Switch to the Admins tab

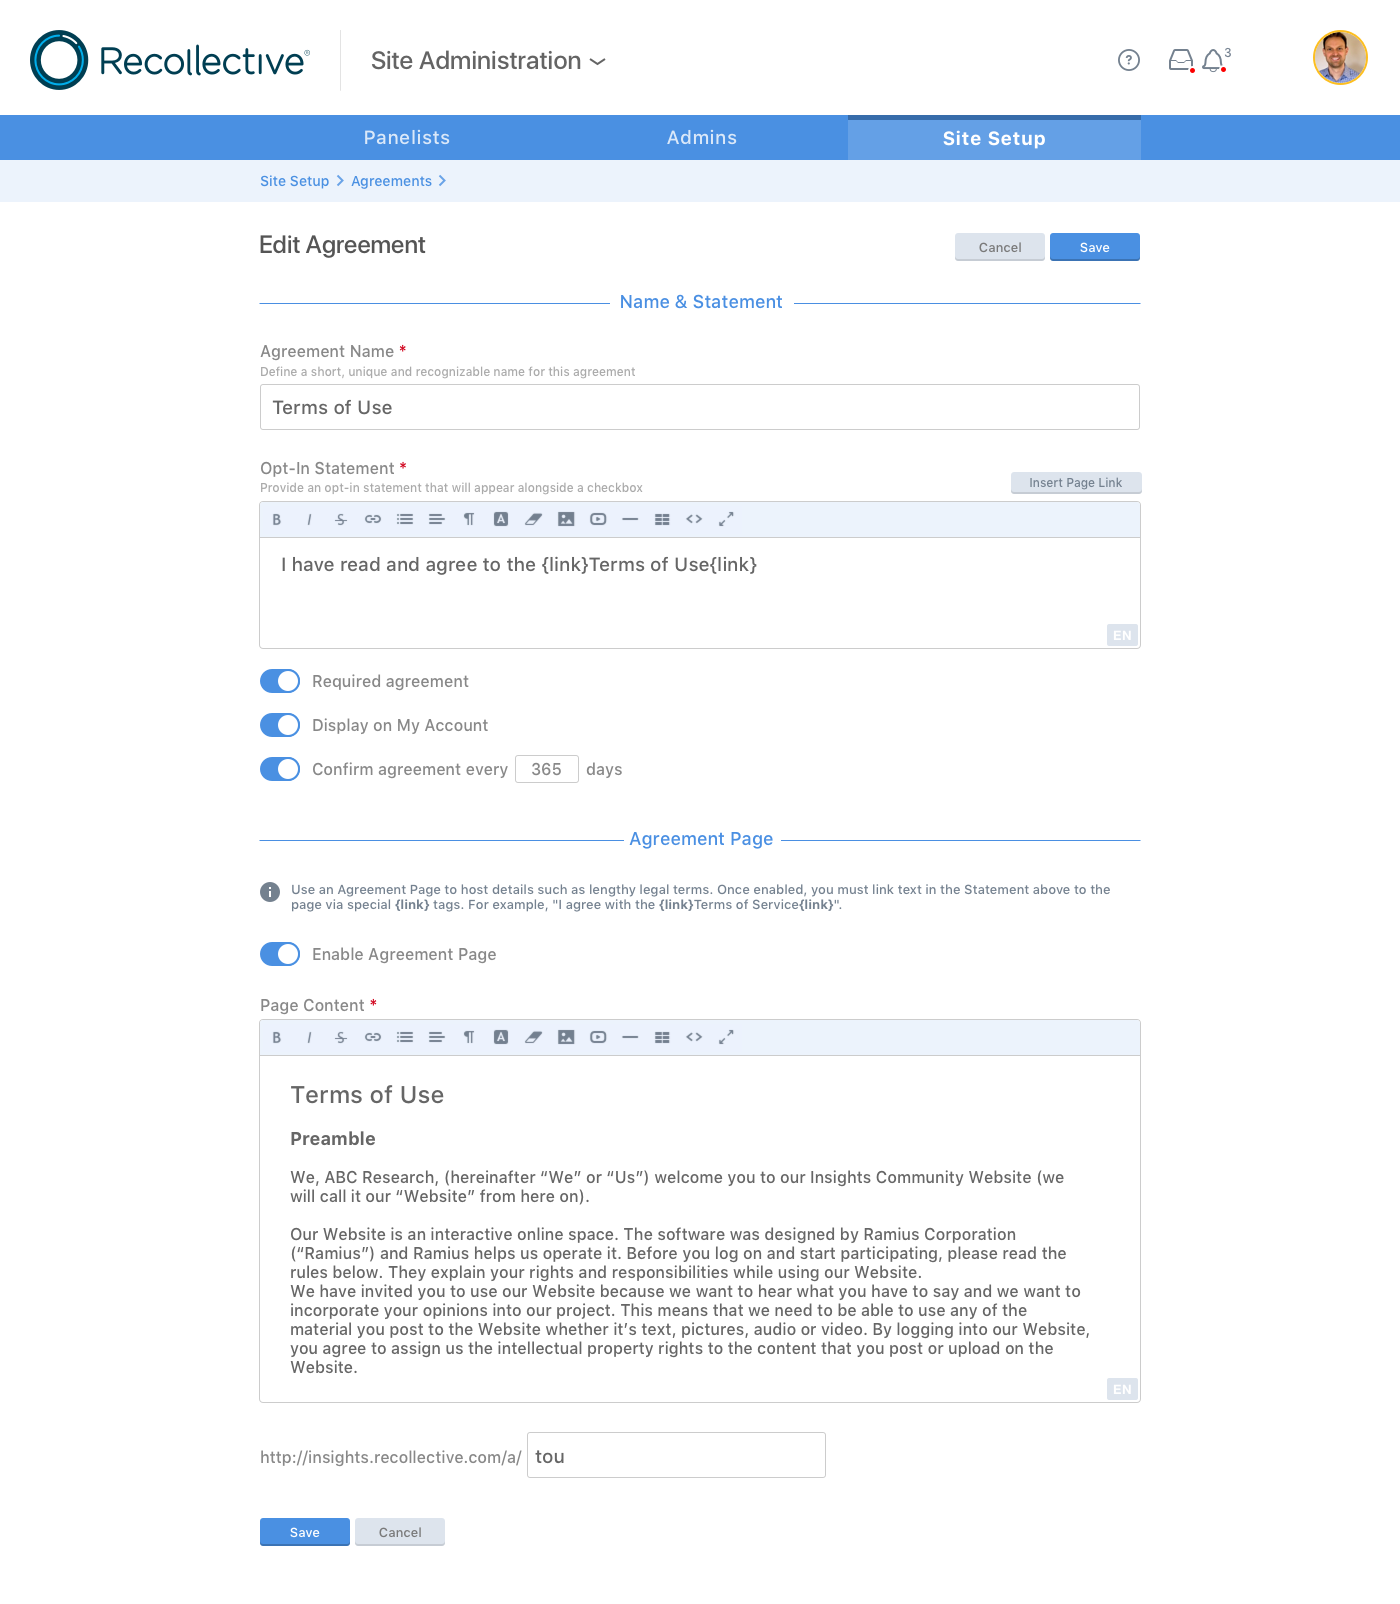tap(702, 138)
